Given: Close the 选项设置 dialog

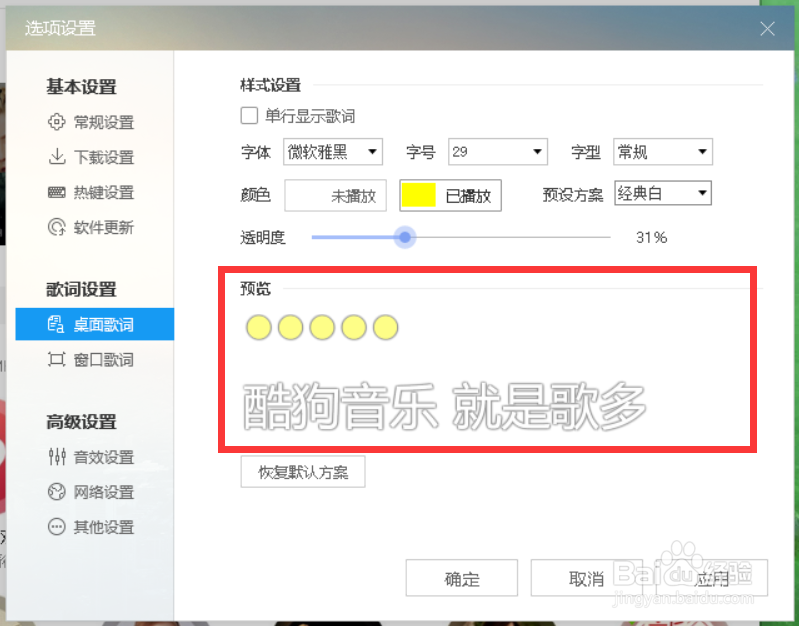Looking at the screenshot, I should click(767, 29).
